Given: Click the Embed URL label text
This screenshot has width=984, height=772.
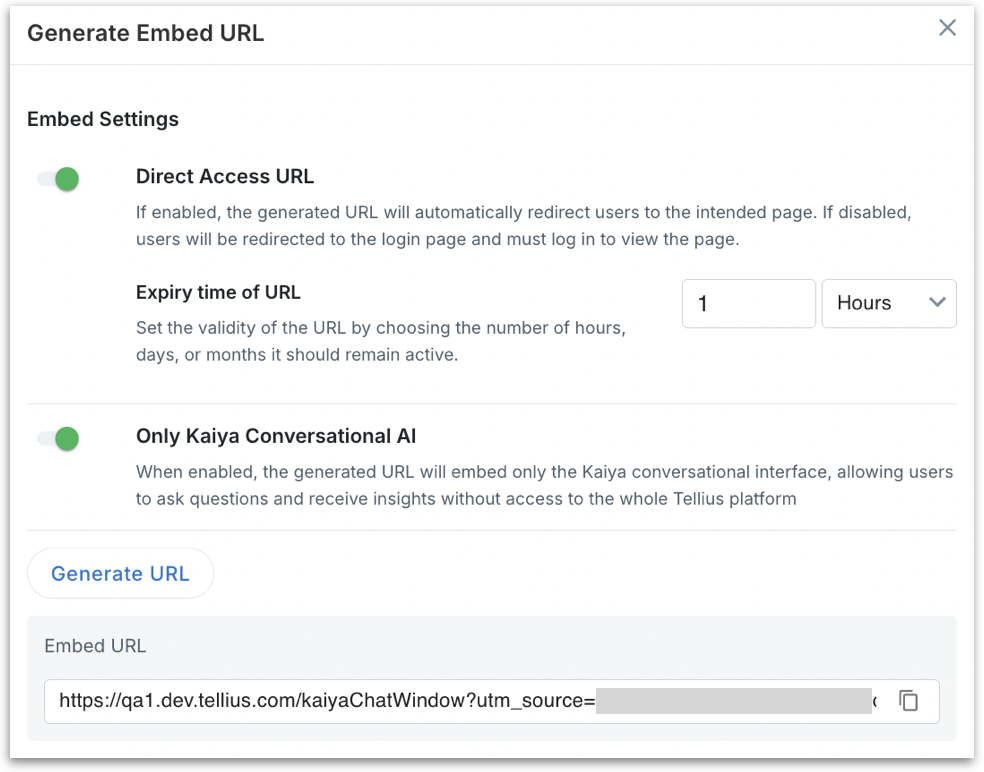Looking at the screenshot, I should click(x=95, y=646).
